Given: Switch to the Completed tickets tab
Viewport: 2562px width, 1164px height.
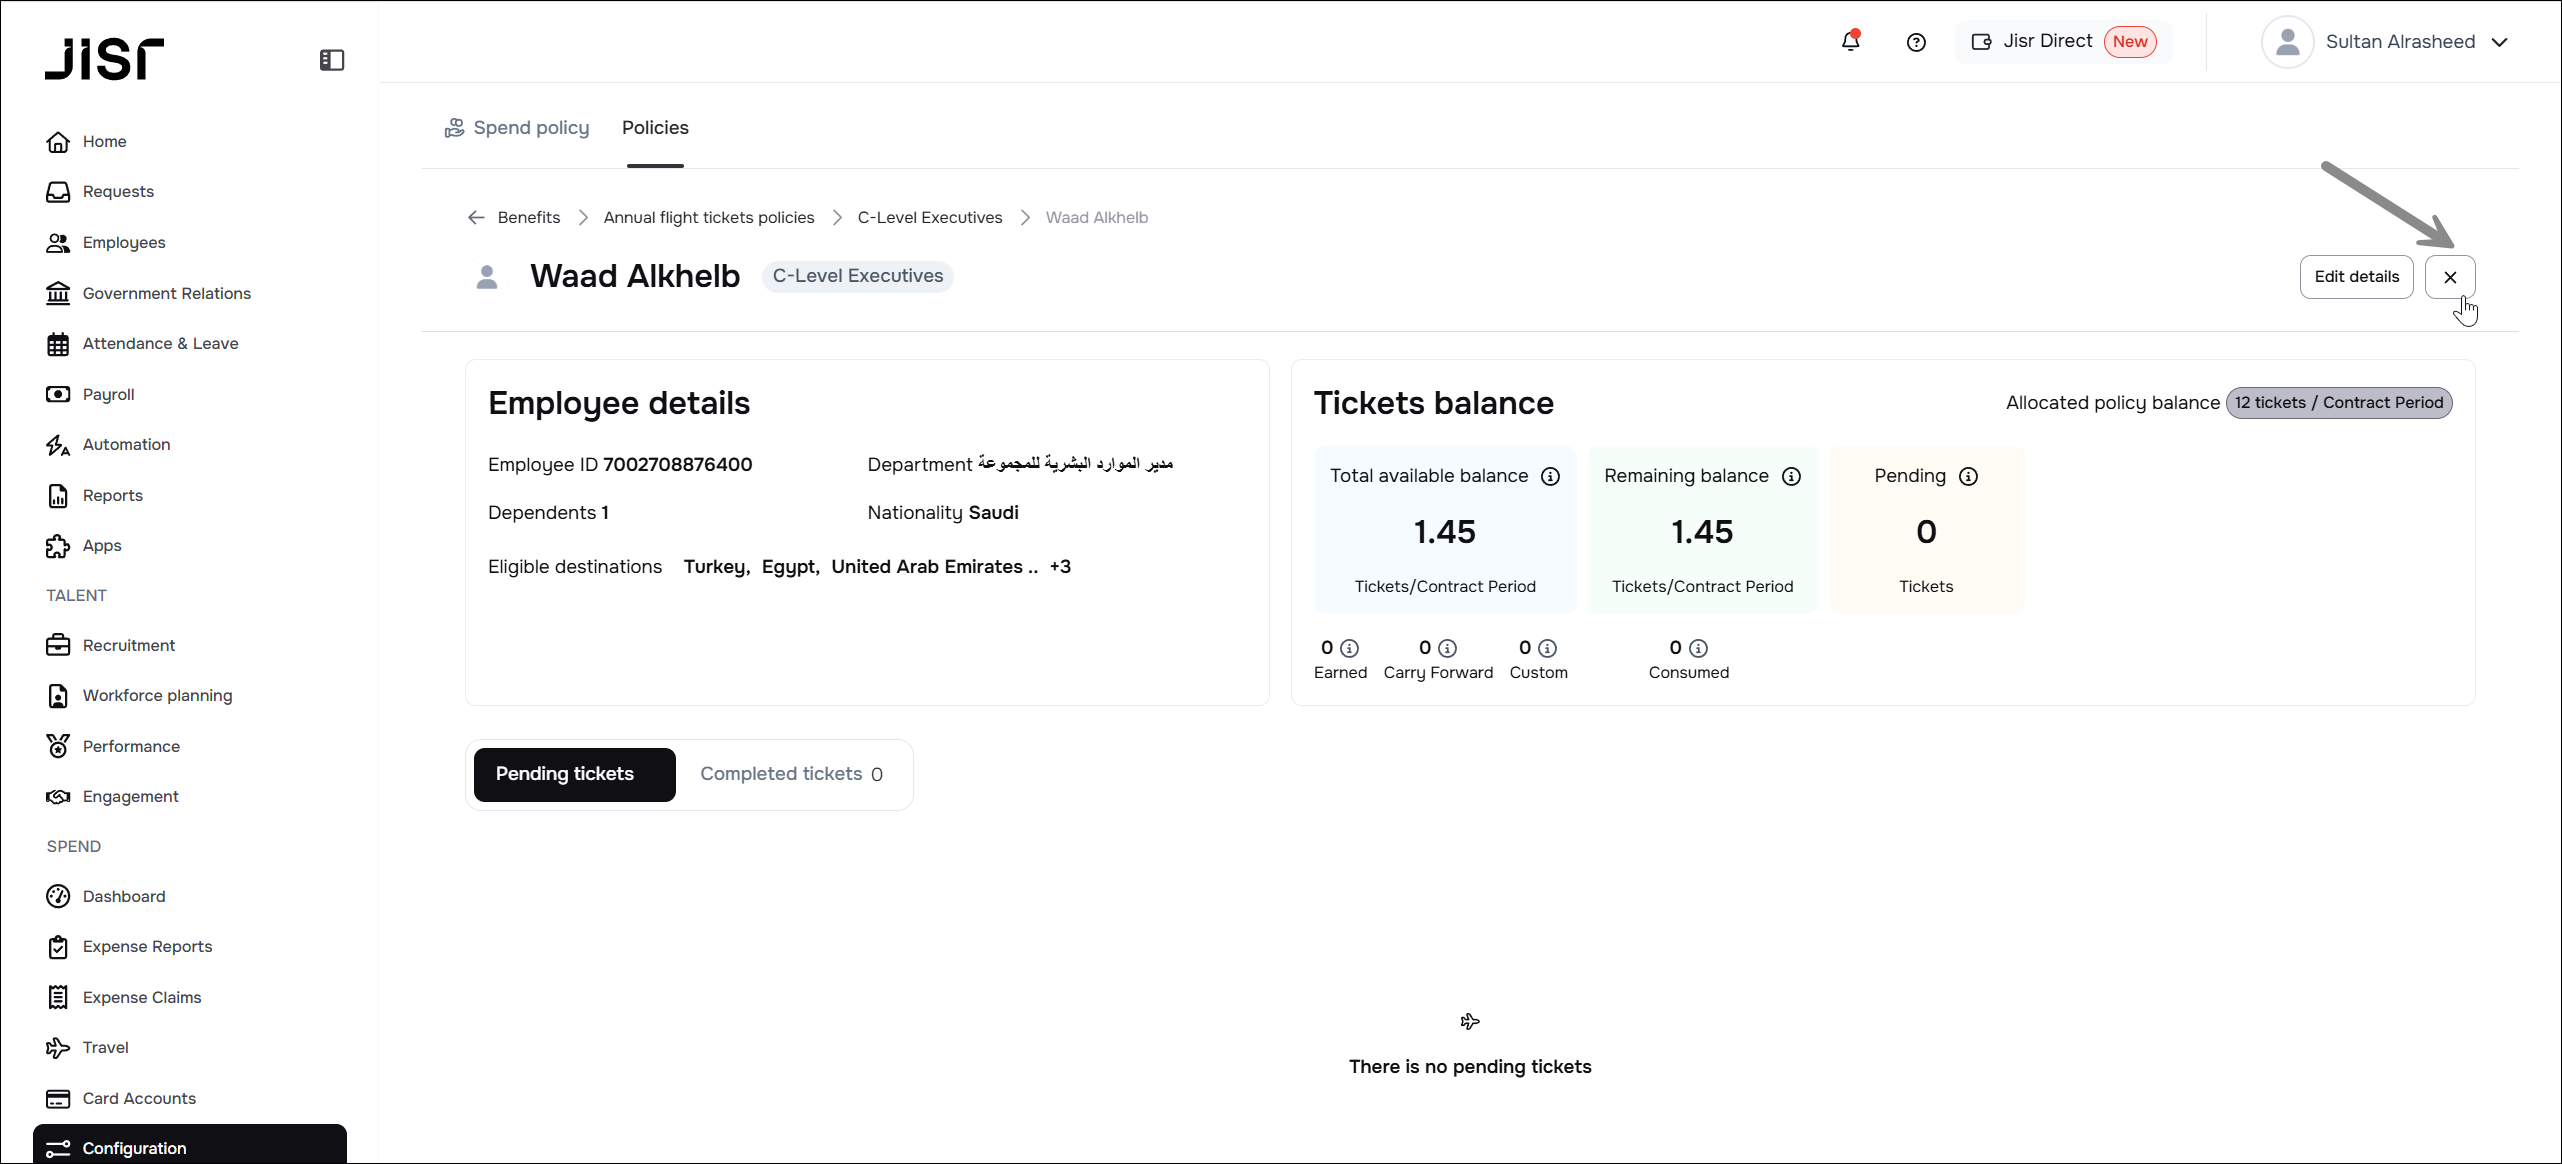Looking at the screenshot, I should tap(790, 774).
